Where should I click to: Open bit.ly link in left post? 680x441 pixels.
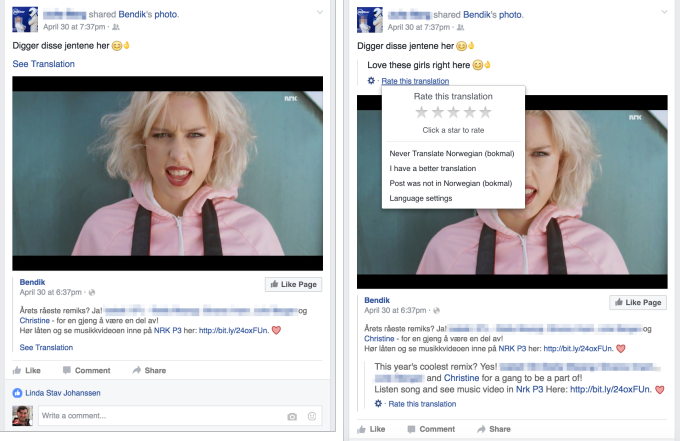point(233,330)
